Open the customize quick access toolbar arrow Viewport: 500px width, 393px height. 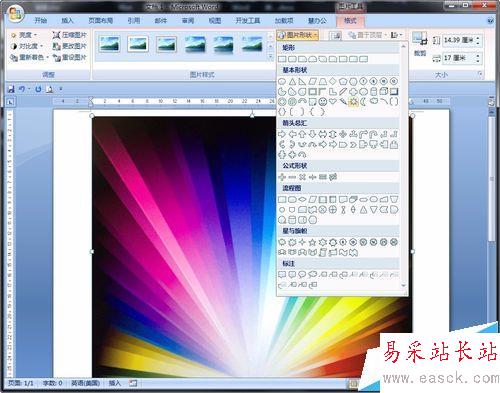click(x=61, y=89)
